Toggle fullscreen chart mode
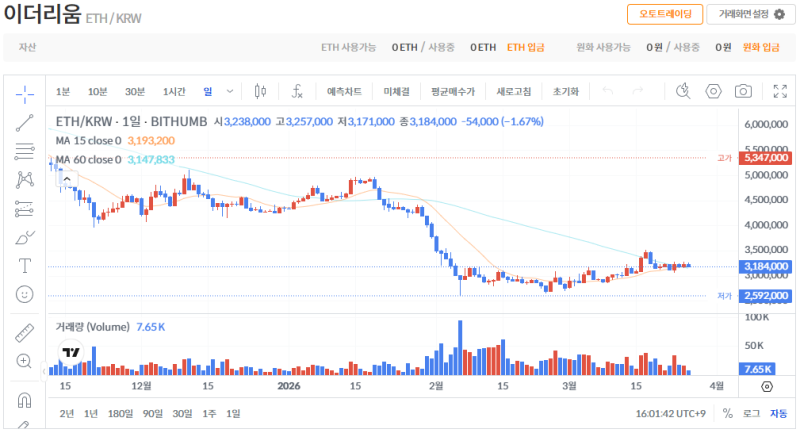 (x=780, y=91)
